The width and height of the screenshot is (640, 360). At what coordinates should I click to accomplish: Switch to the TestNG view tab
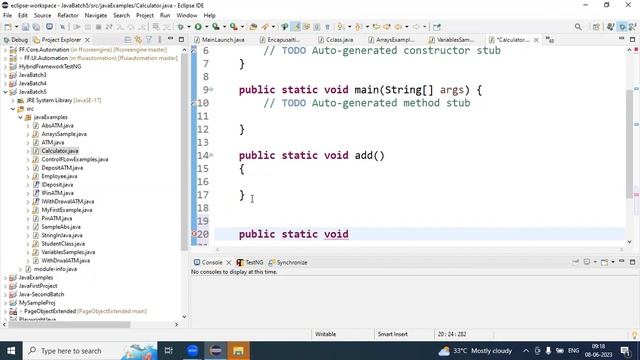250,262
